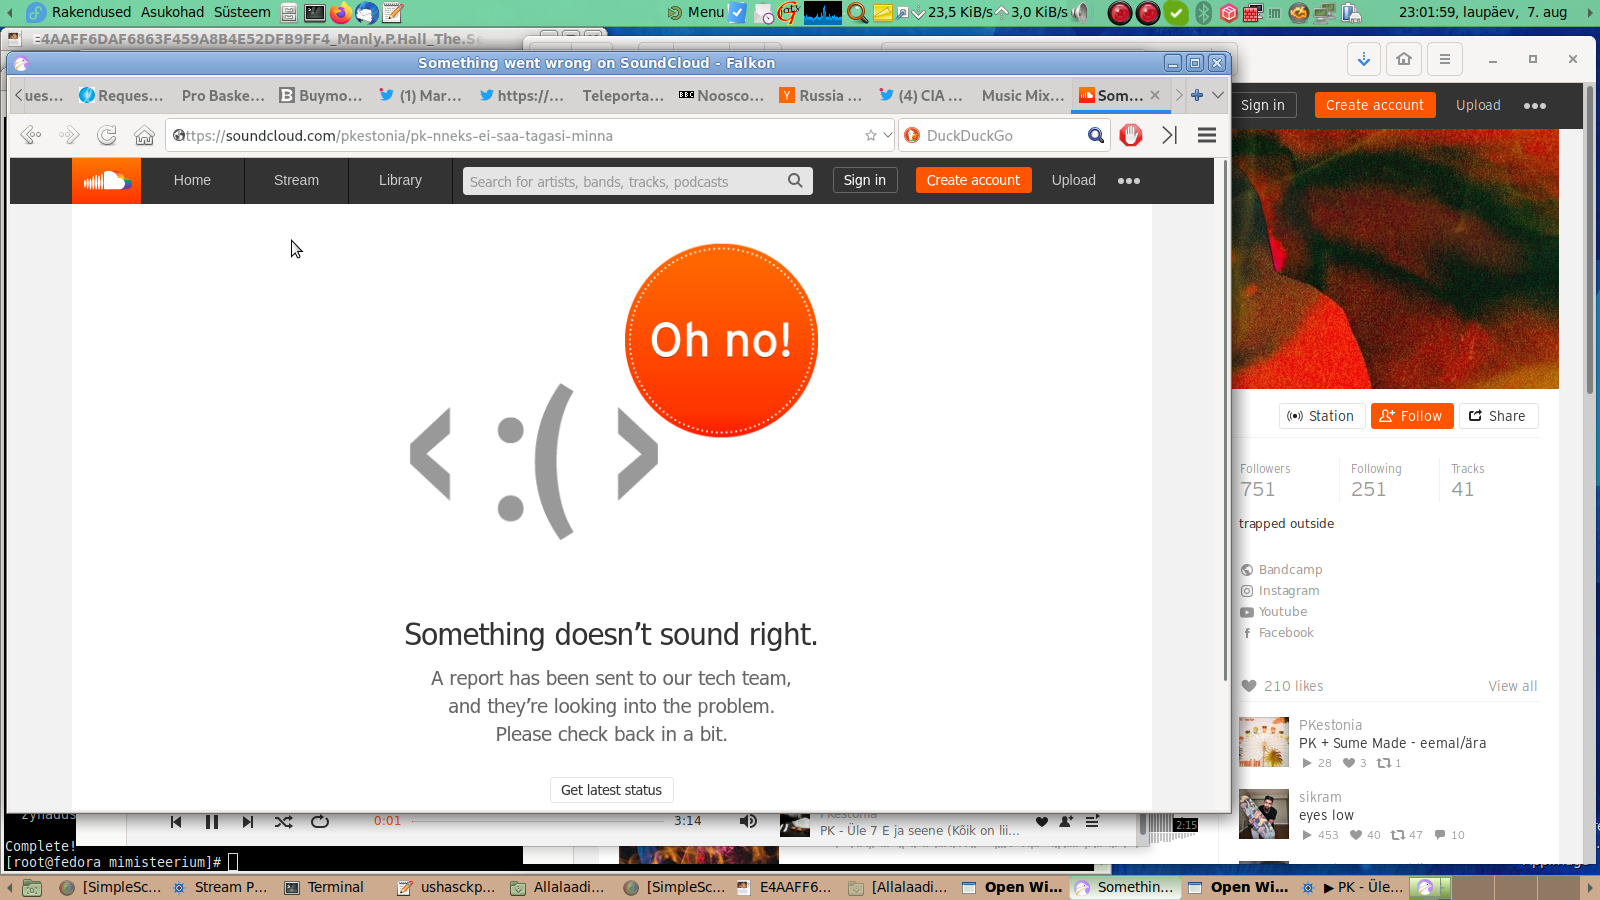Open the address bar history dropdown arrow
1600x900 pixels.
pyautogui.click(x=888, y=135)
